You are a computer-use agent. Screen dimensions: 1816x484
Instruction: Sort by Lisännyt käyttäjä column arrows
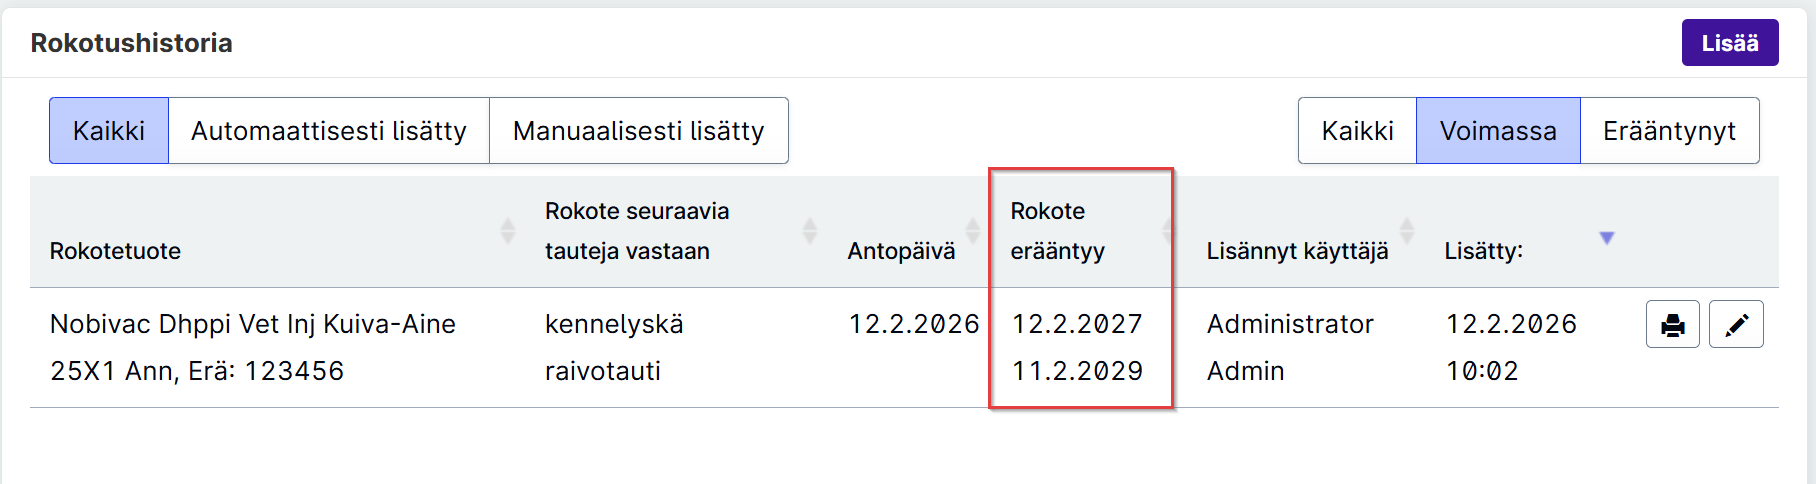tap(1407, 231)
